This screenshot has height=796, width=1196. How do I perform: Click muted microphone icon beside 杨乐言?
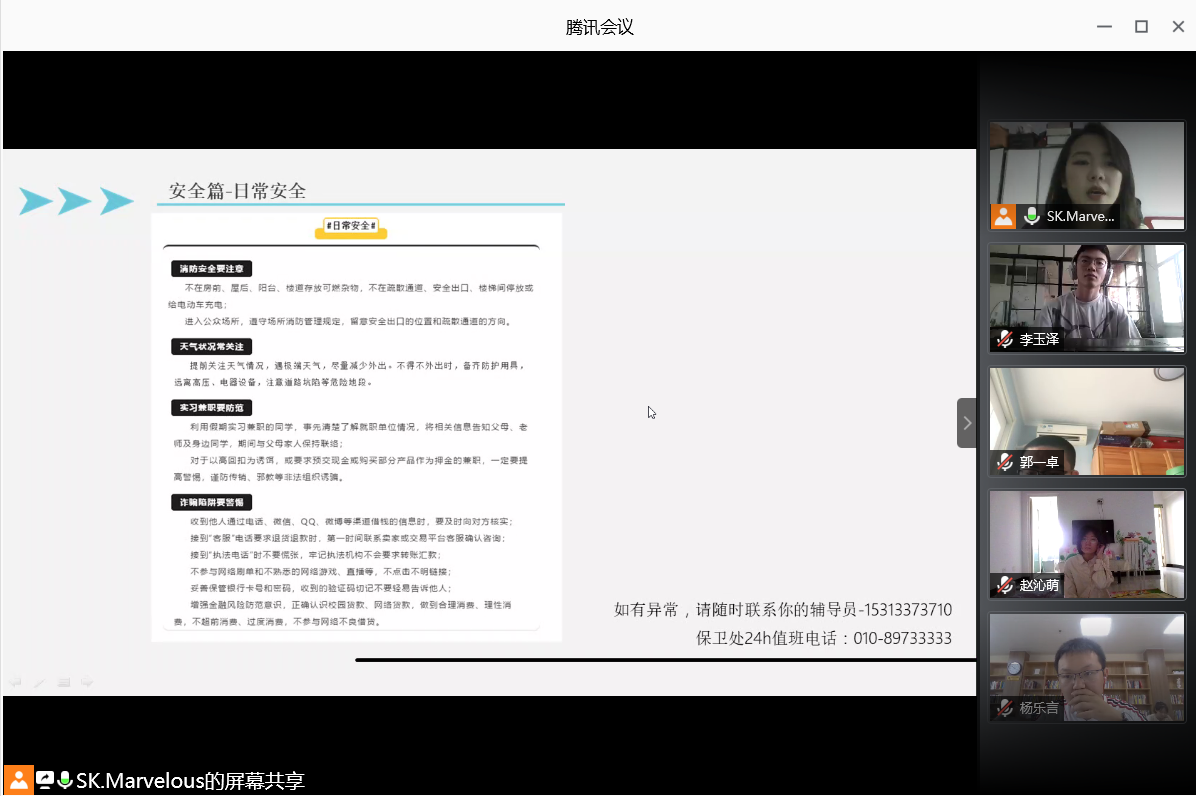[1005, 708]
